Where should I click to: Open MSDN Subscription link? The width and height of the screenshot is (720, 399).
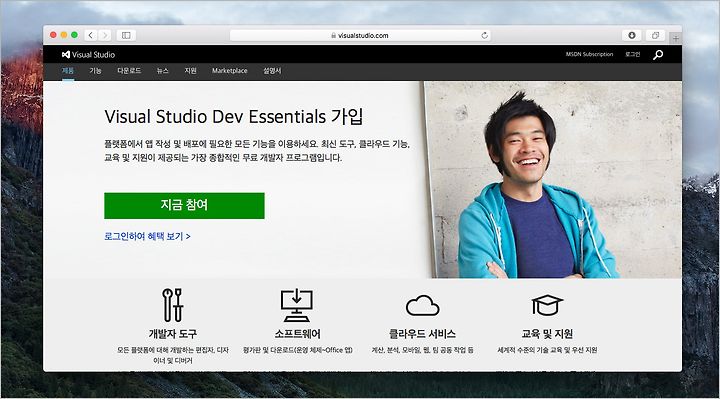coord(589,54)
